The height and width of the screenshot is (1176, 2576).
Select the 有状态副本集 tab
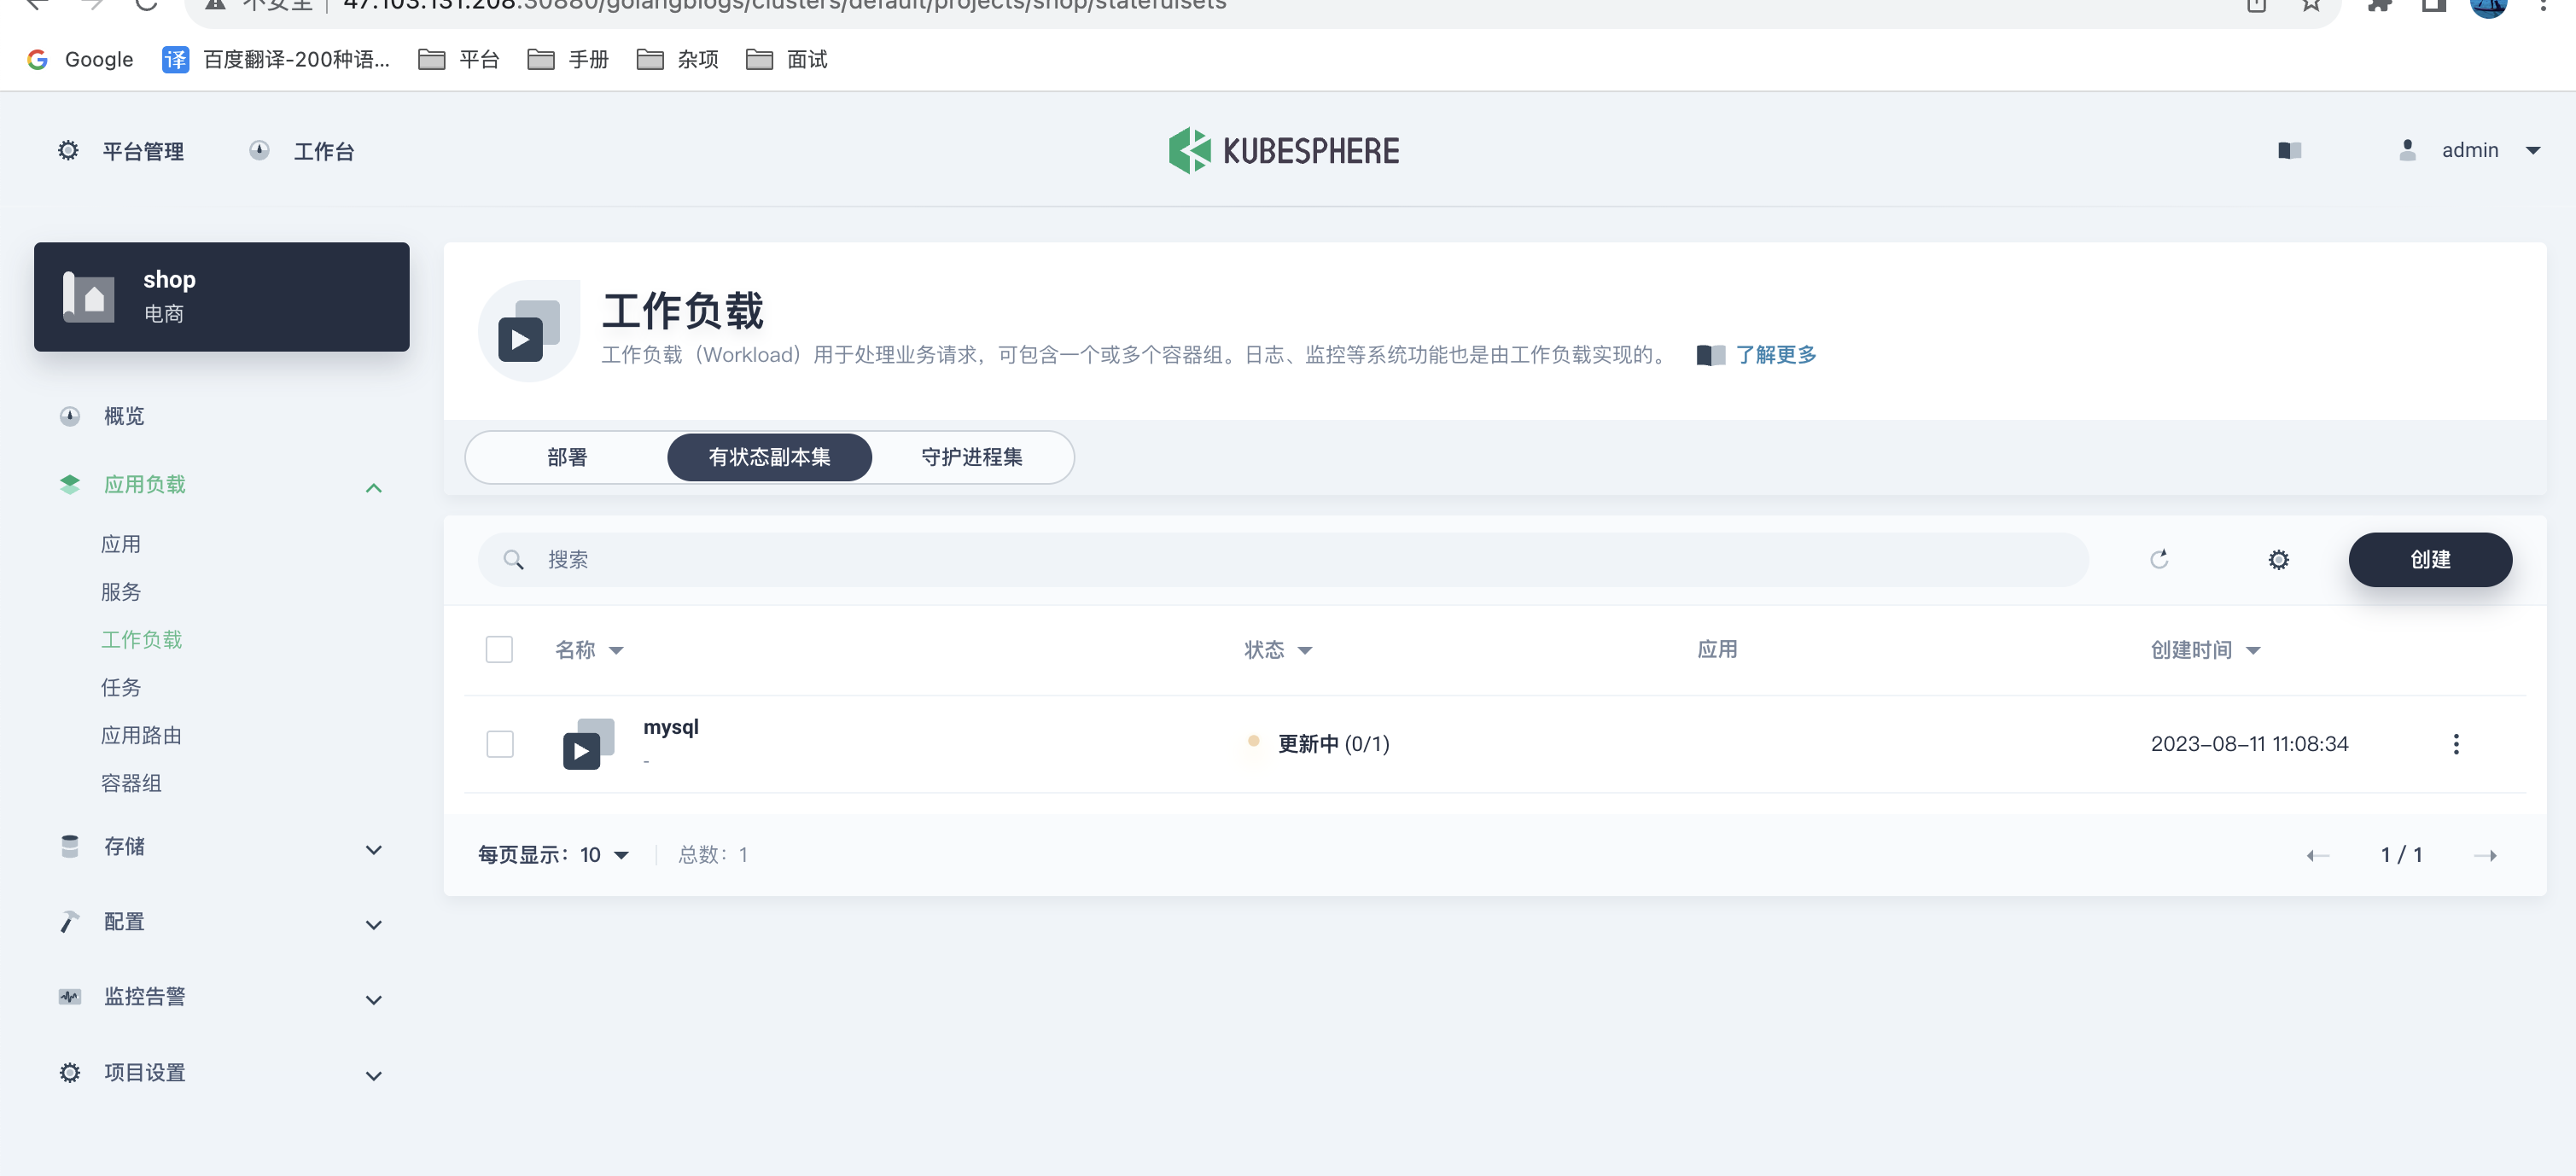(769, 457)
